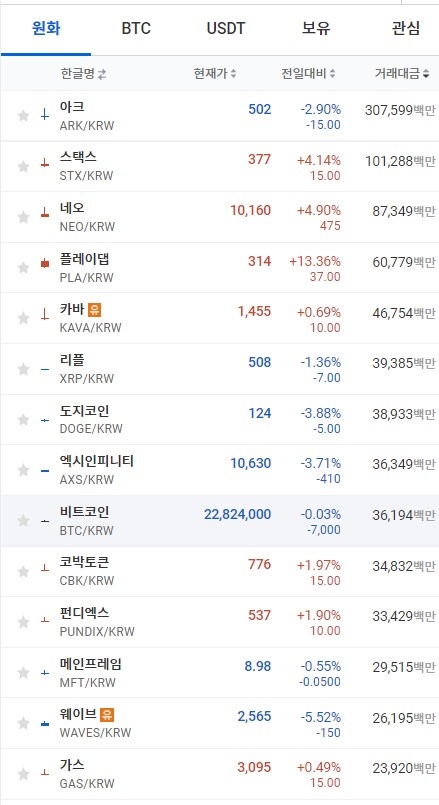Screen dimensions: 439x805
Task: Click the red candle icon for 플레이댑
Action: point(45,263)
